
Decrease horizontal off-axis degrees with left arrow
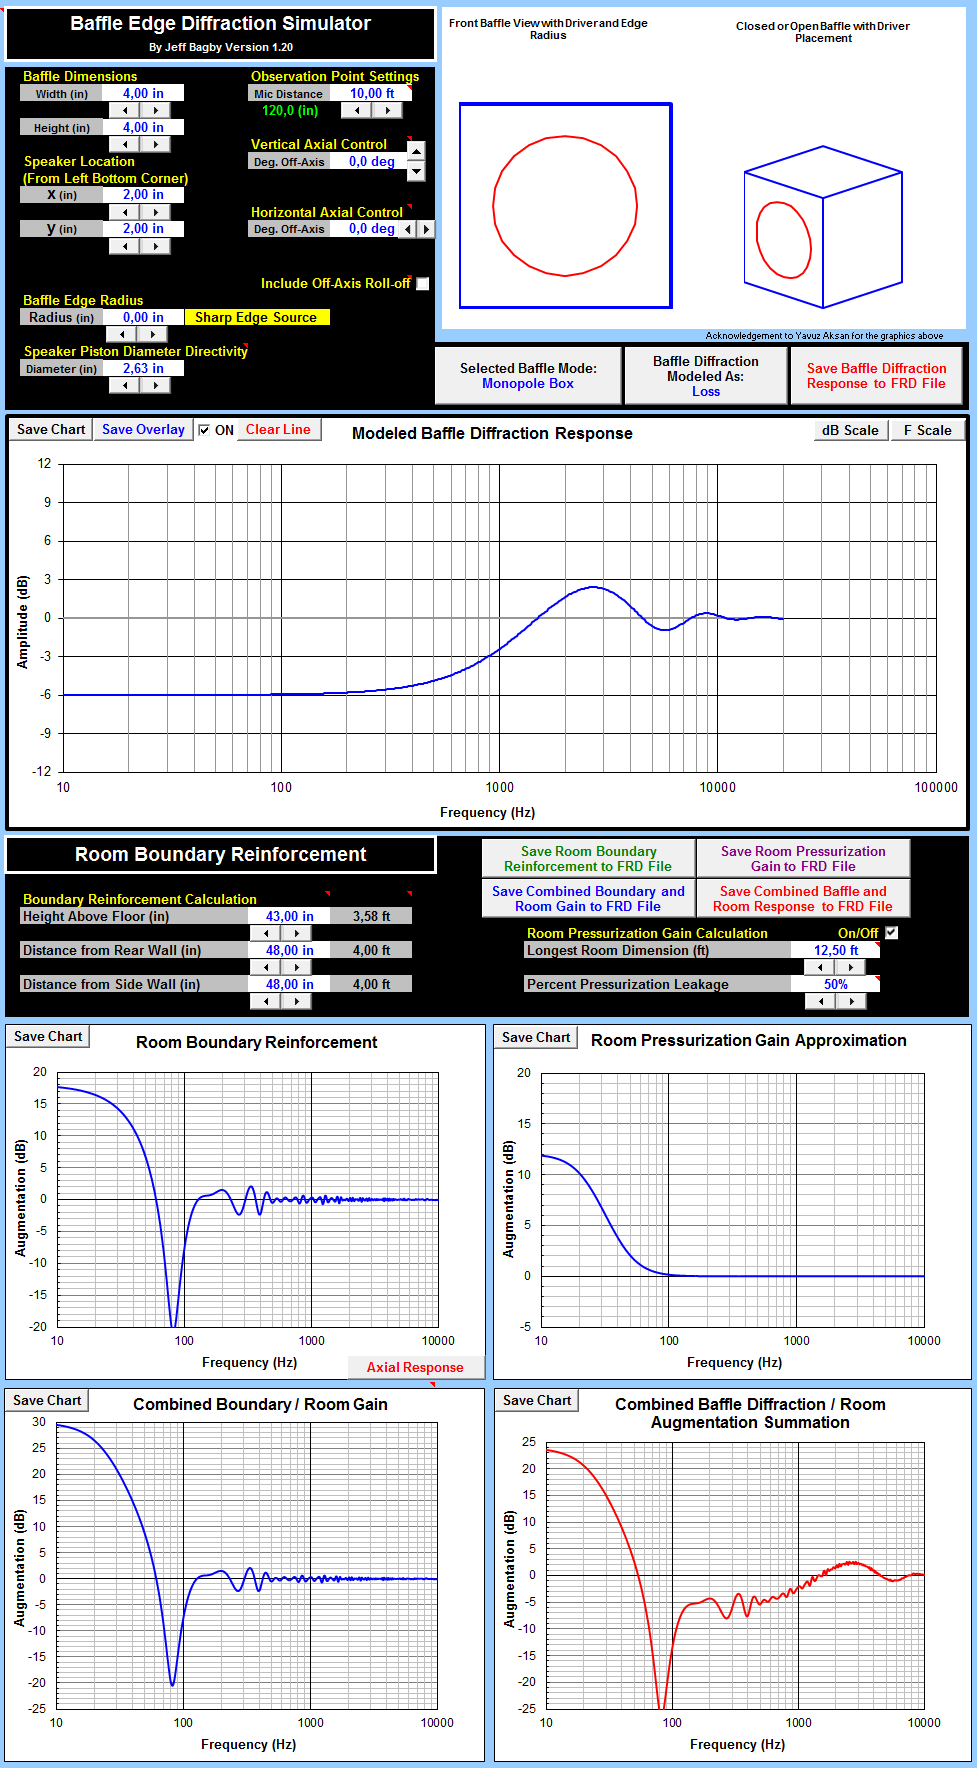tap(407, 229)
